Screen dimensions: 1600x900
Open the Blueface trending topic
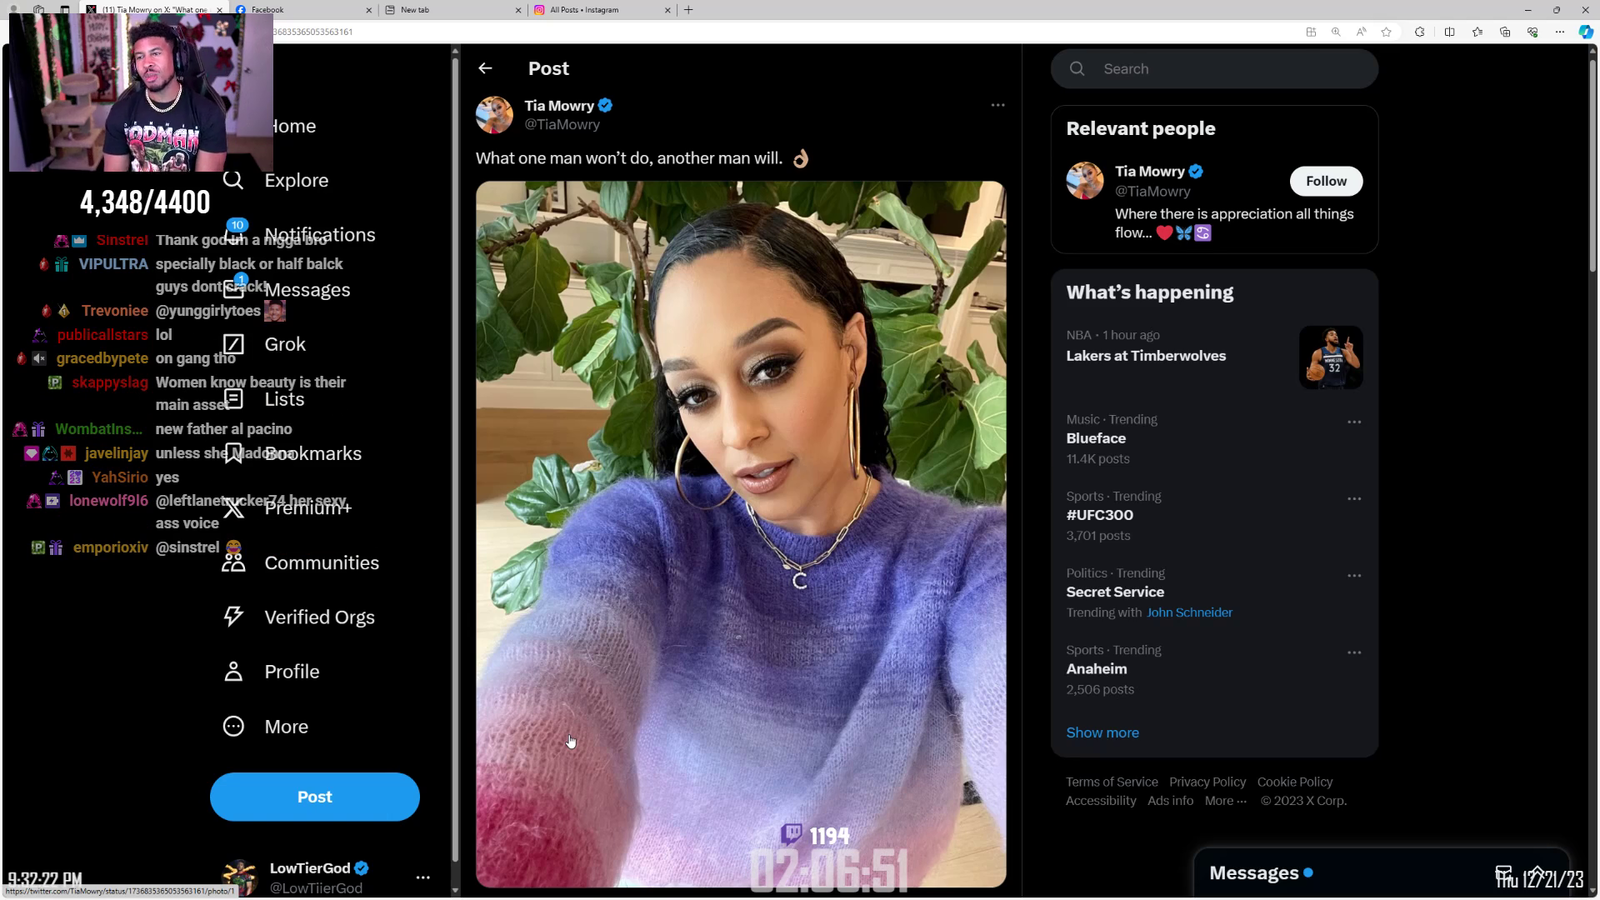(x=1096, y=439)
